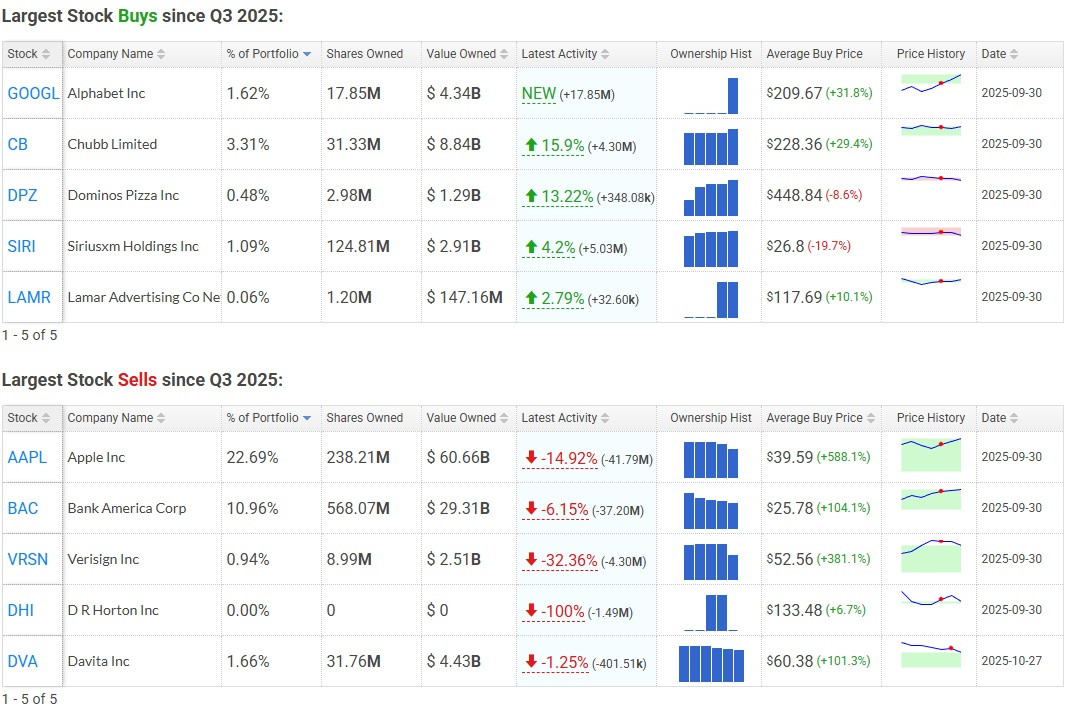This screenshot has width=1079, height=709.
Task: Click Apple price history sparkline chart
Action: point(930,456)
